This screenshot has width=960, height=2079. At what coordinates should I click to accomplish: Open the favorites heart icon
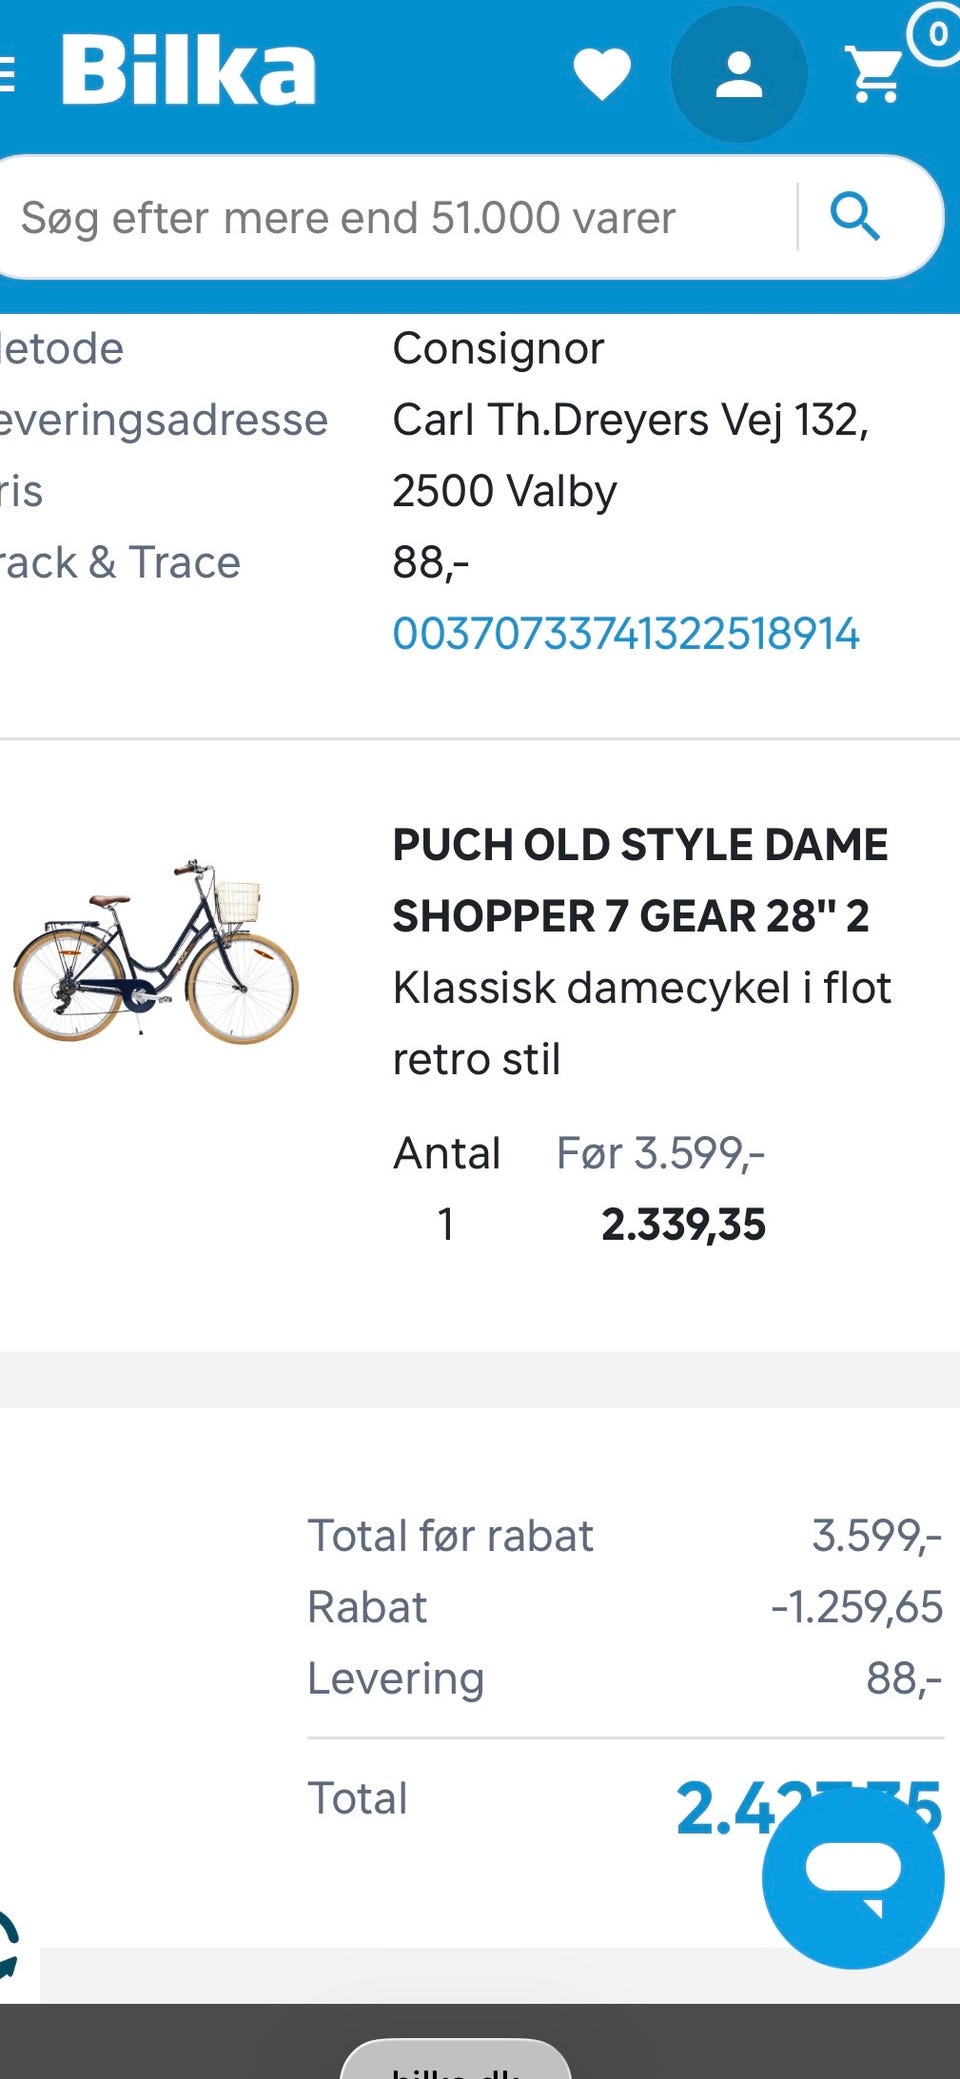pos(602,74)
